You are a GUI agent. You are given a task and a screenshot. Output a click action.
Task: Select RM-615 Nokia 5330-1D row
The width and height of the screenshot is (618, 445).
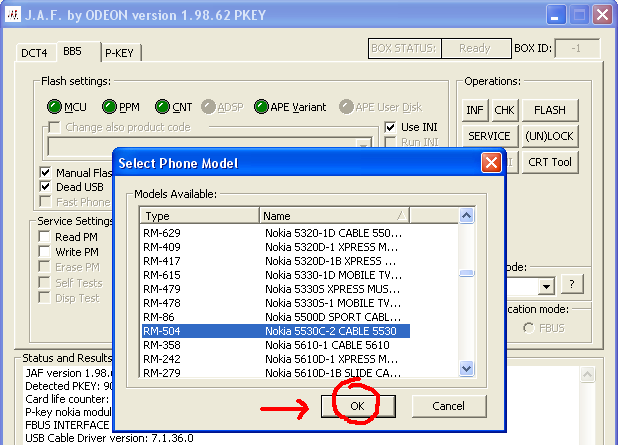point(275,275)
